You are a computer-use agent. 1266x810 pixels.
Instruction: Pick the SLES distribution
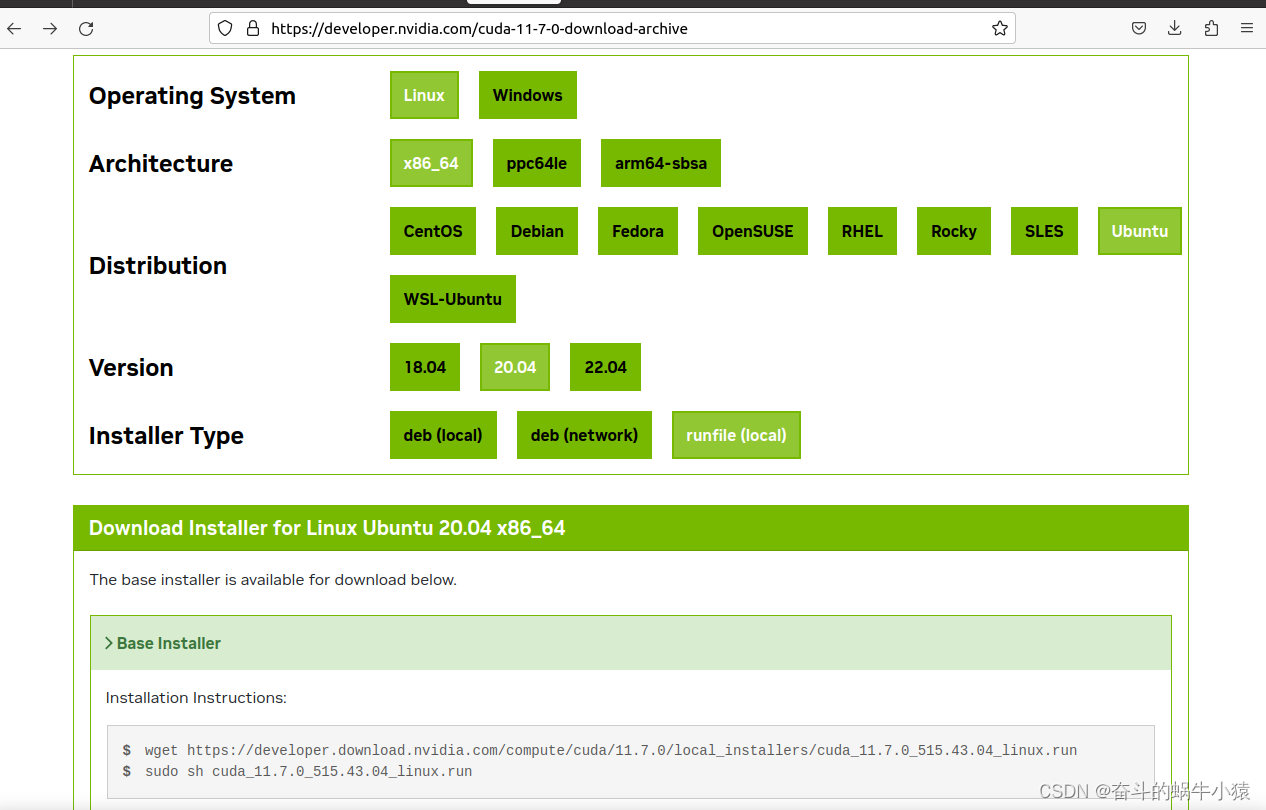(1044, 231)
